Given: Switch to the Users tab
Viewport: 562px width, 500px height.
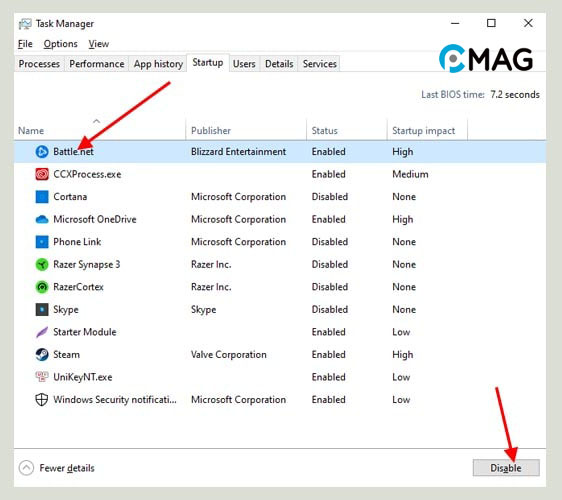Looking at the screenshot, I should 244,64.
